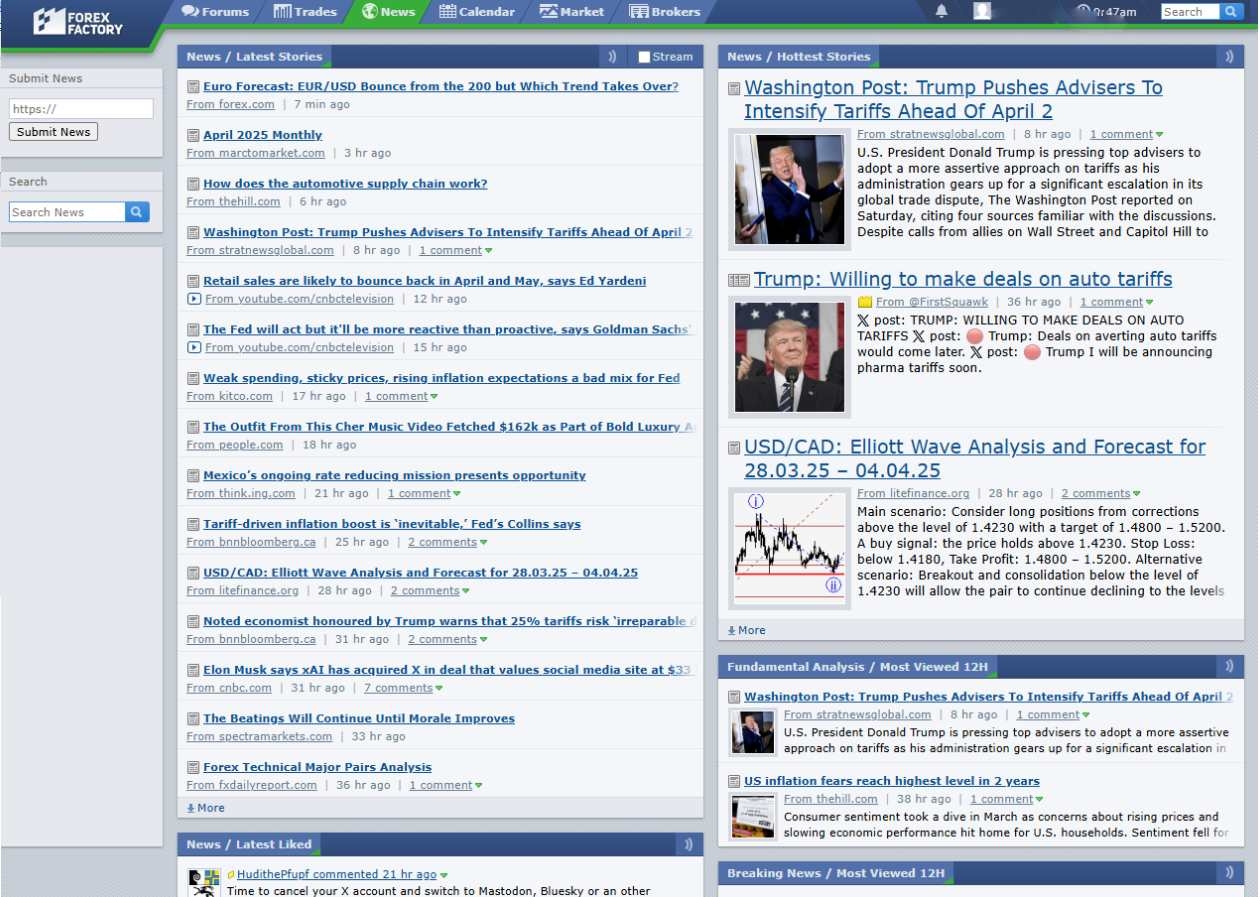Click HuditthePfupf avatar in Latest Liked
The width and height of the screenshot is (1260, 897).
[x=204, y=883]
